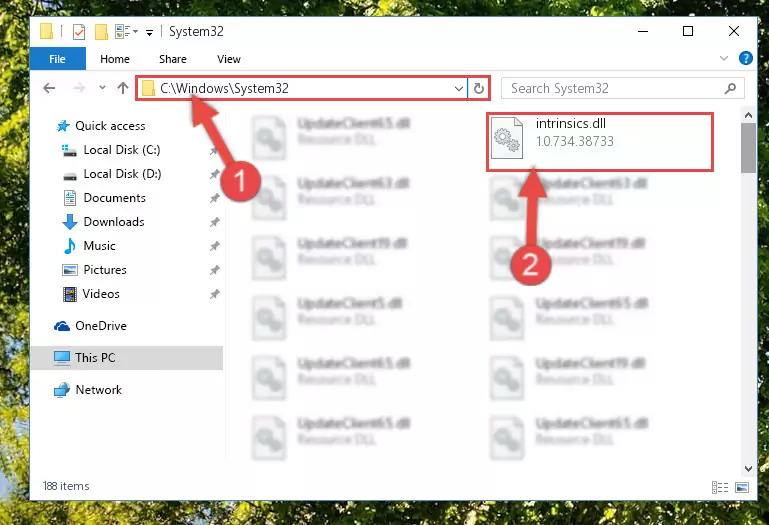Click the pin icon next to Downloads
Viewport: 769px width, 525px height.
(x=214, y=222)
